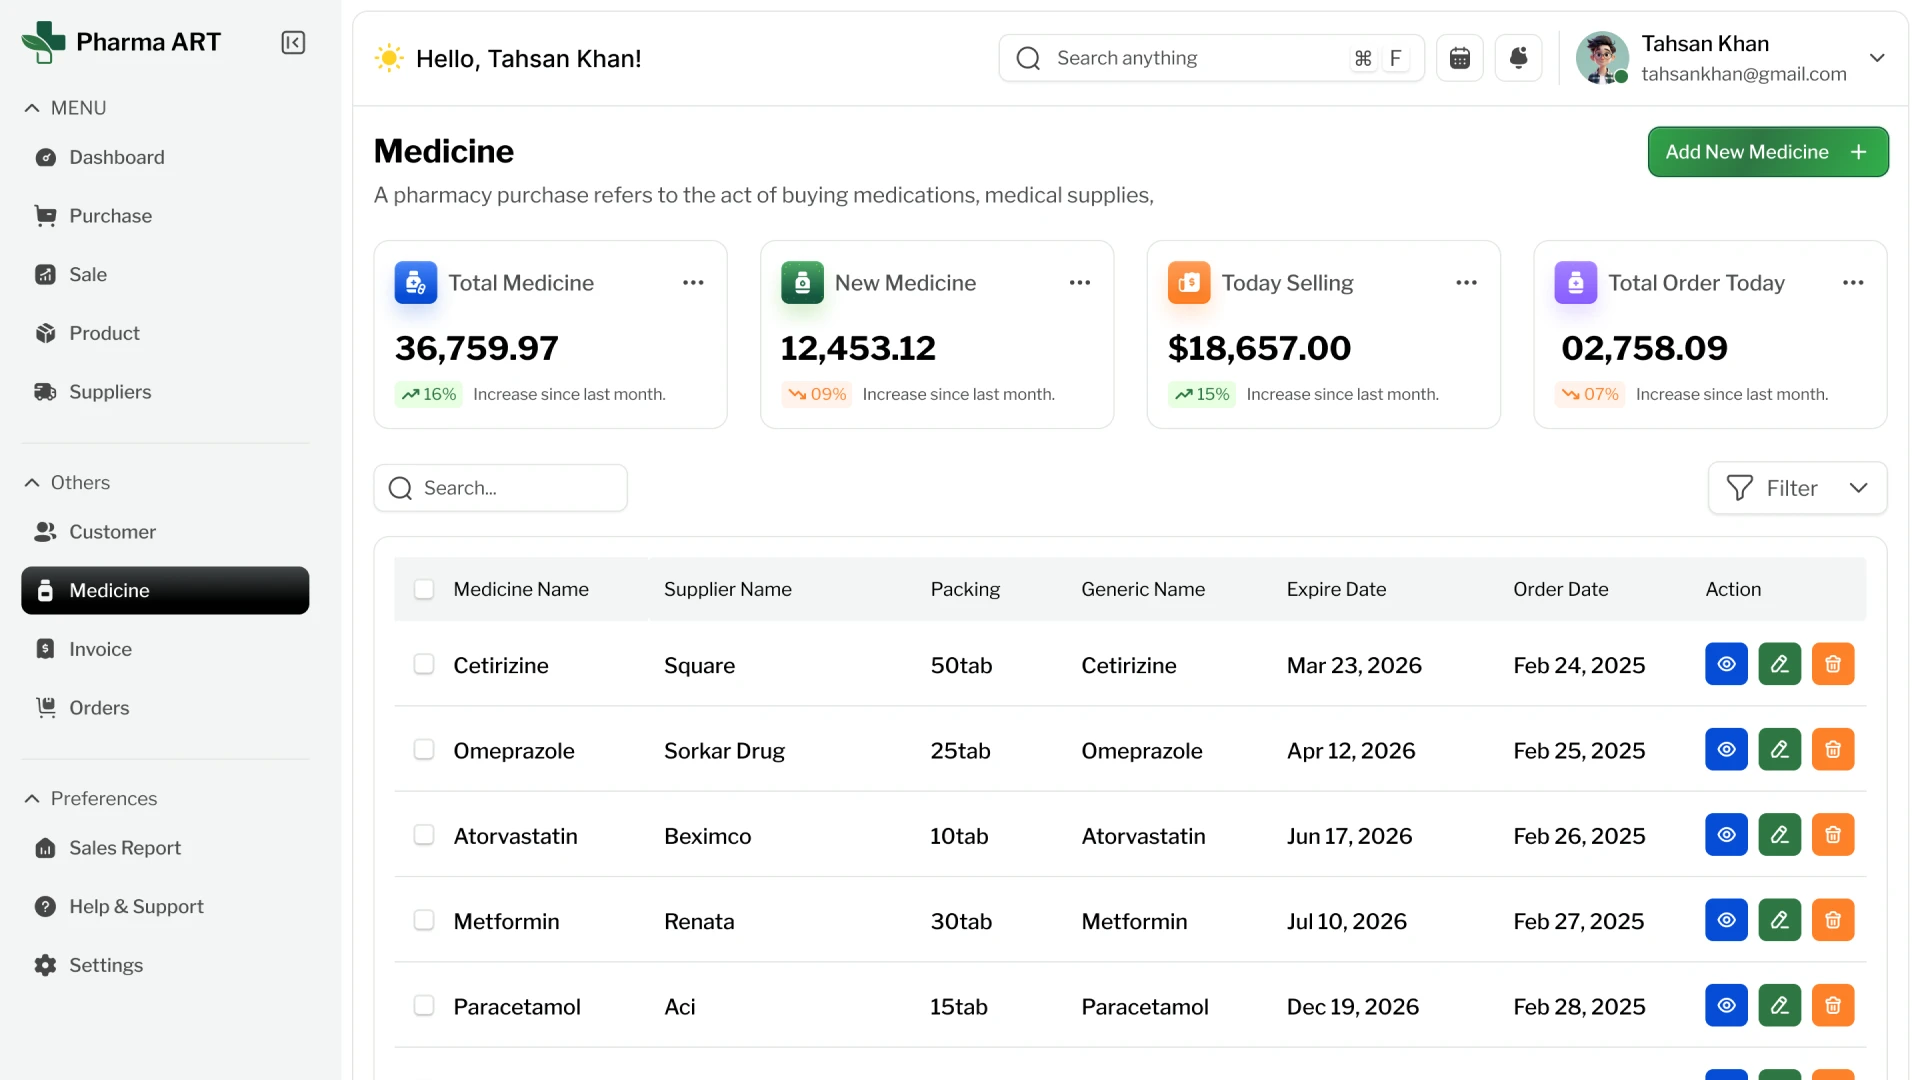Screen dimensions: 1920x1080
Task: Collapse the sidebar panel icon
Action: [x=293, y=42]
